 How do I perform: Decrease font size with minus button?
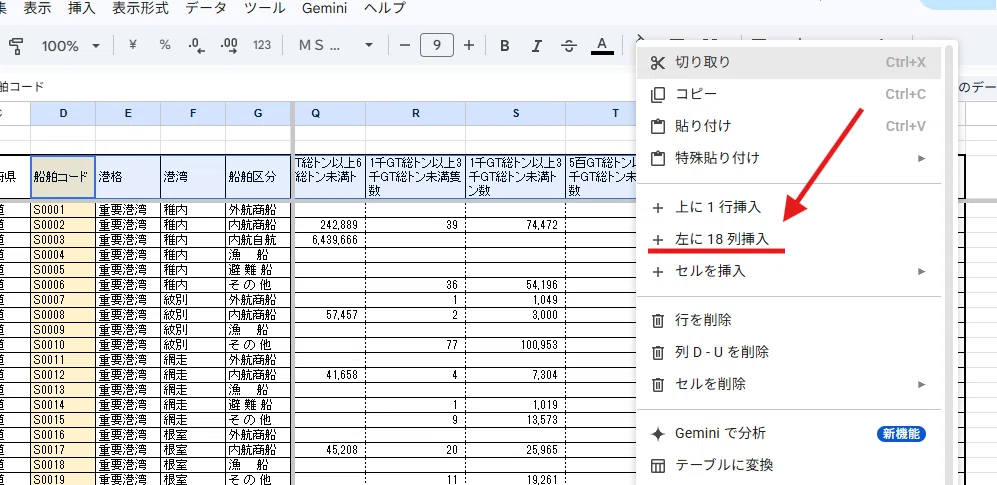point(405,45)
